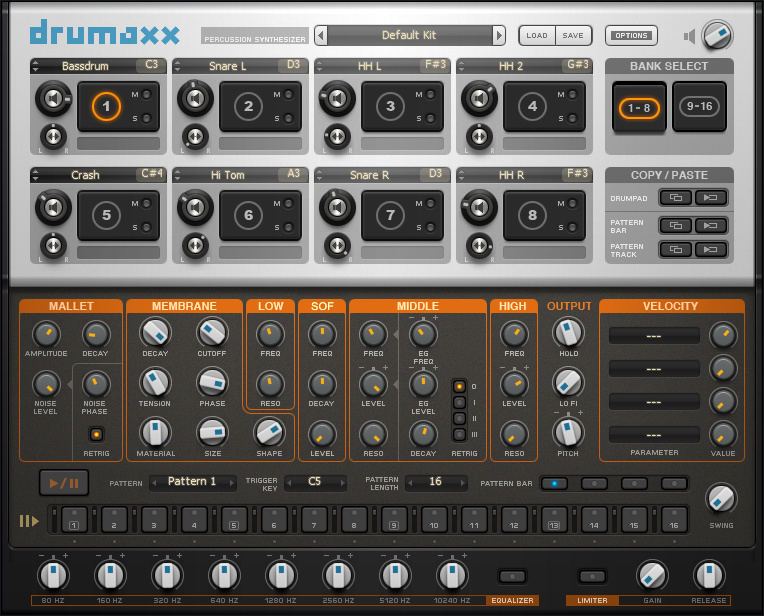The height and width of the screenshot is (616, 764).
Task: Toggle the Equalizer on/off switch
Action: click(x=512, y=576)
